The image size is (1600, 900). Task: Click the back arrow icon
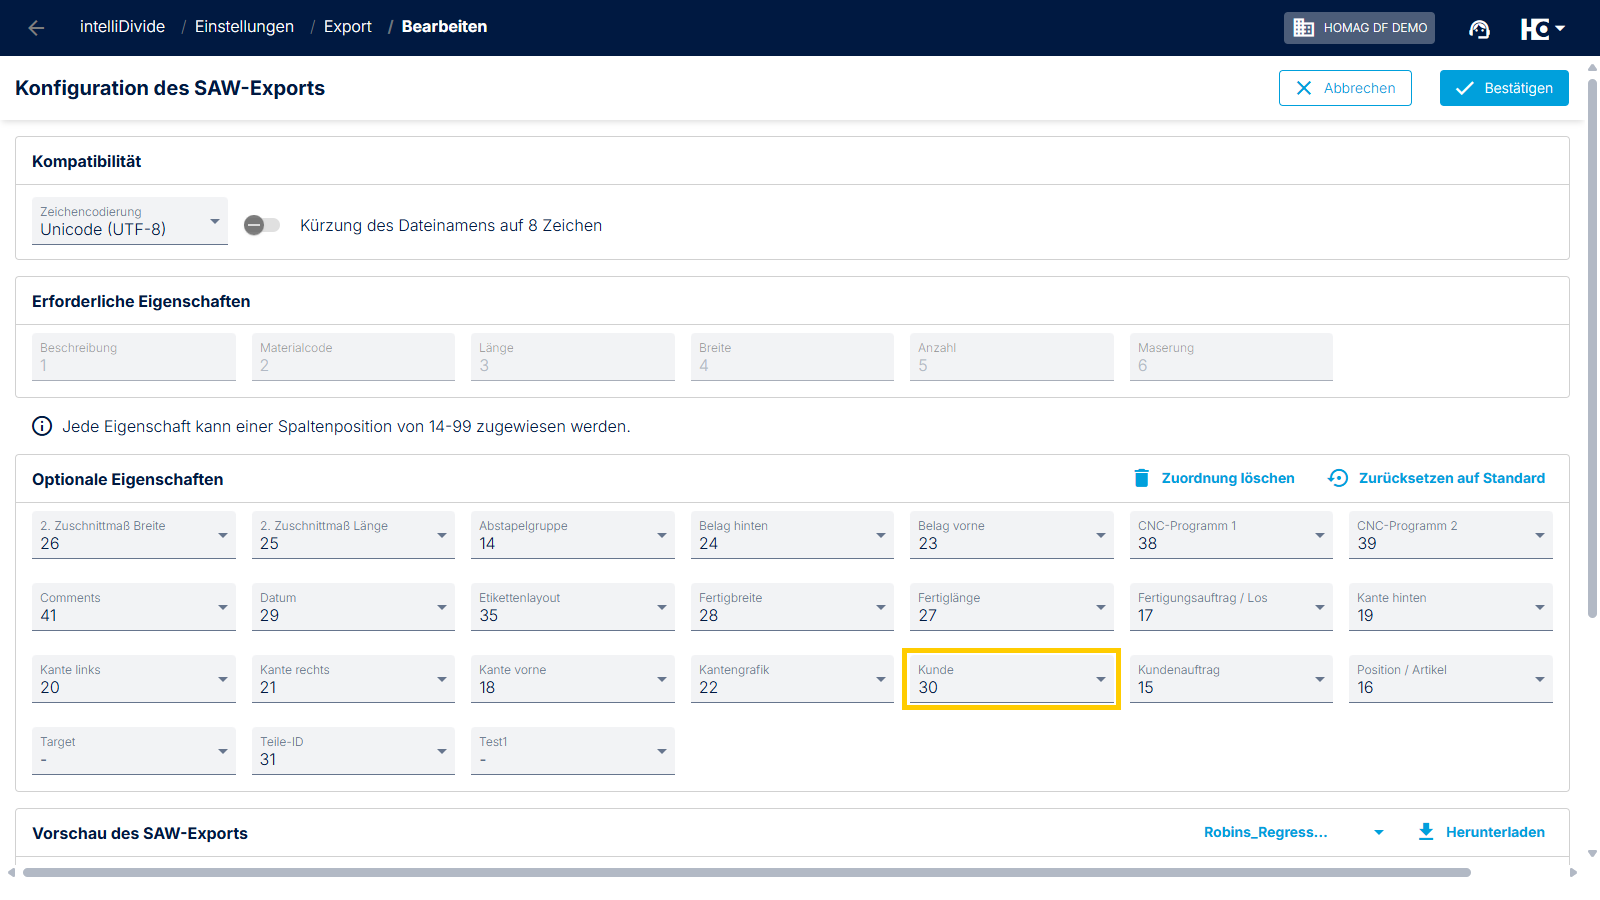[37, 28]
